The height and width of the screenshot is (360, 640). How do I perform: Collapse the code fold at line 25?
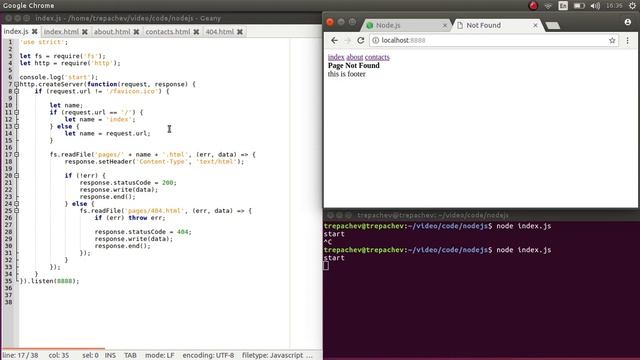tap(17, 211)
